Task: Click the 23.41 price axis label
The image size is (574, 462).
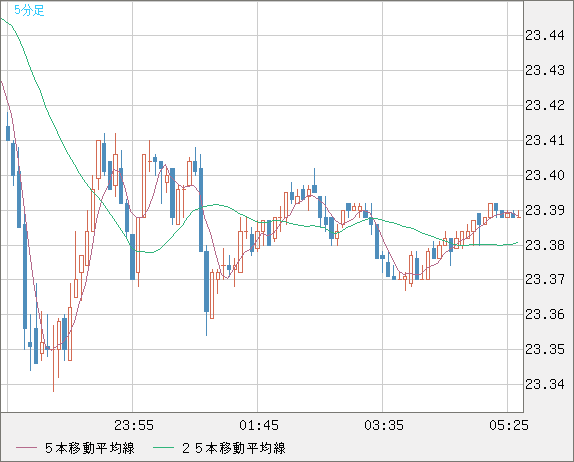Action: click(545, 140)
